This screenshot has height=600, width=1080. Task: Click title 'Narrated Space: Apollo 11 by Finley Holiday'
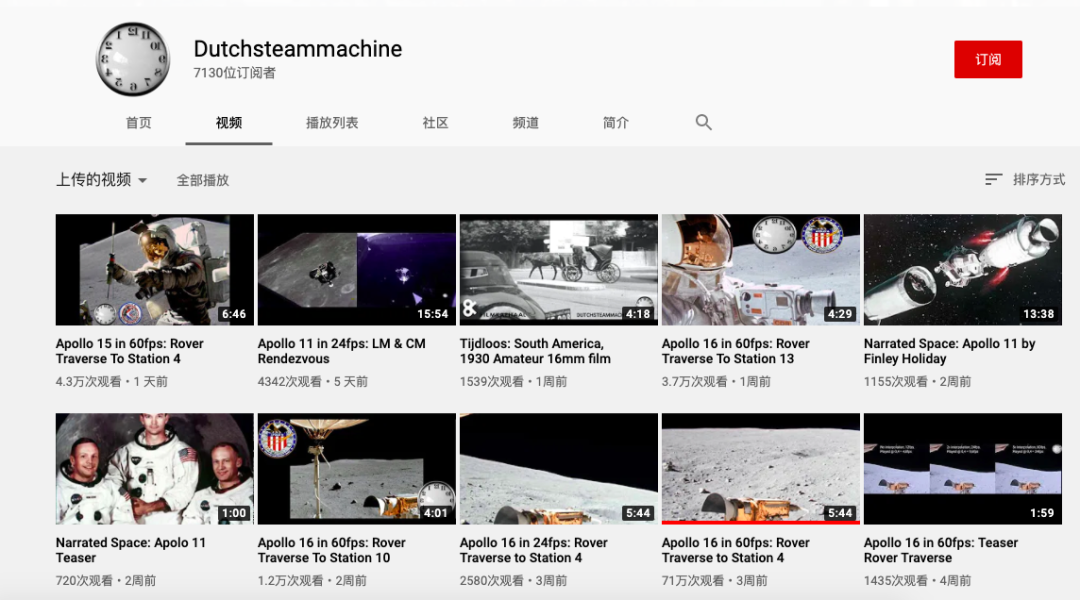pos(949,351)
